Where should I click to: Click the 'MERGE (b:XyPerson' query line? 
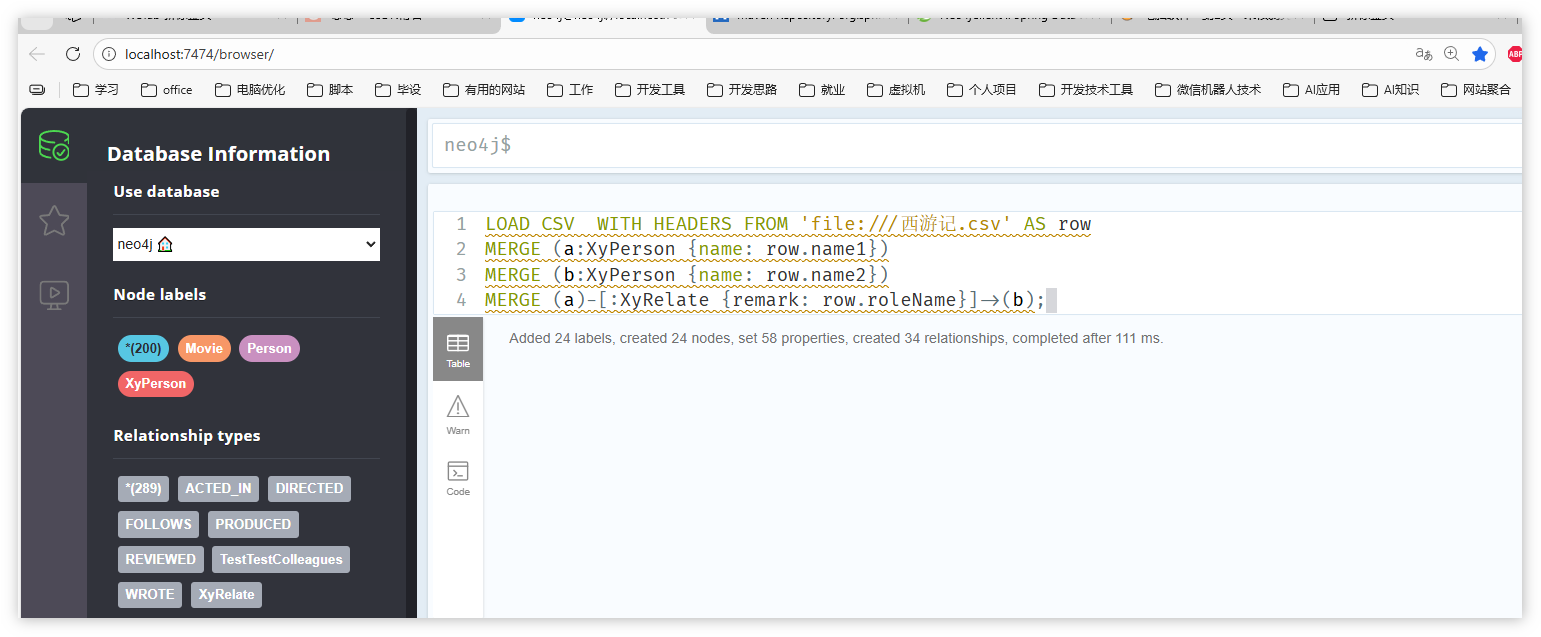tap(687, 275)
